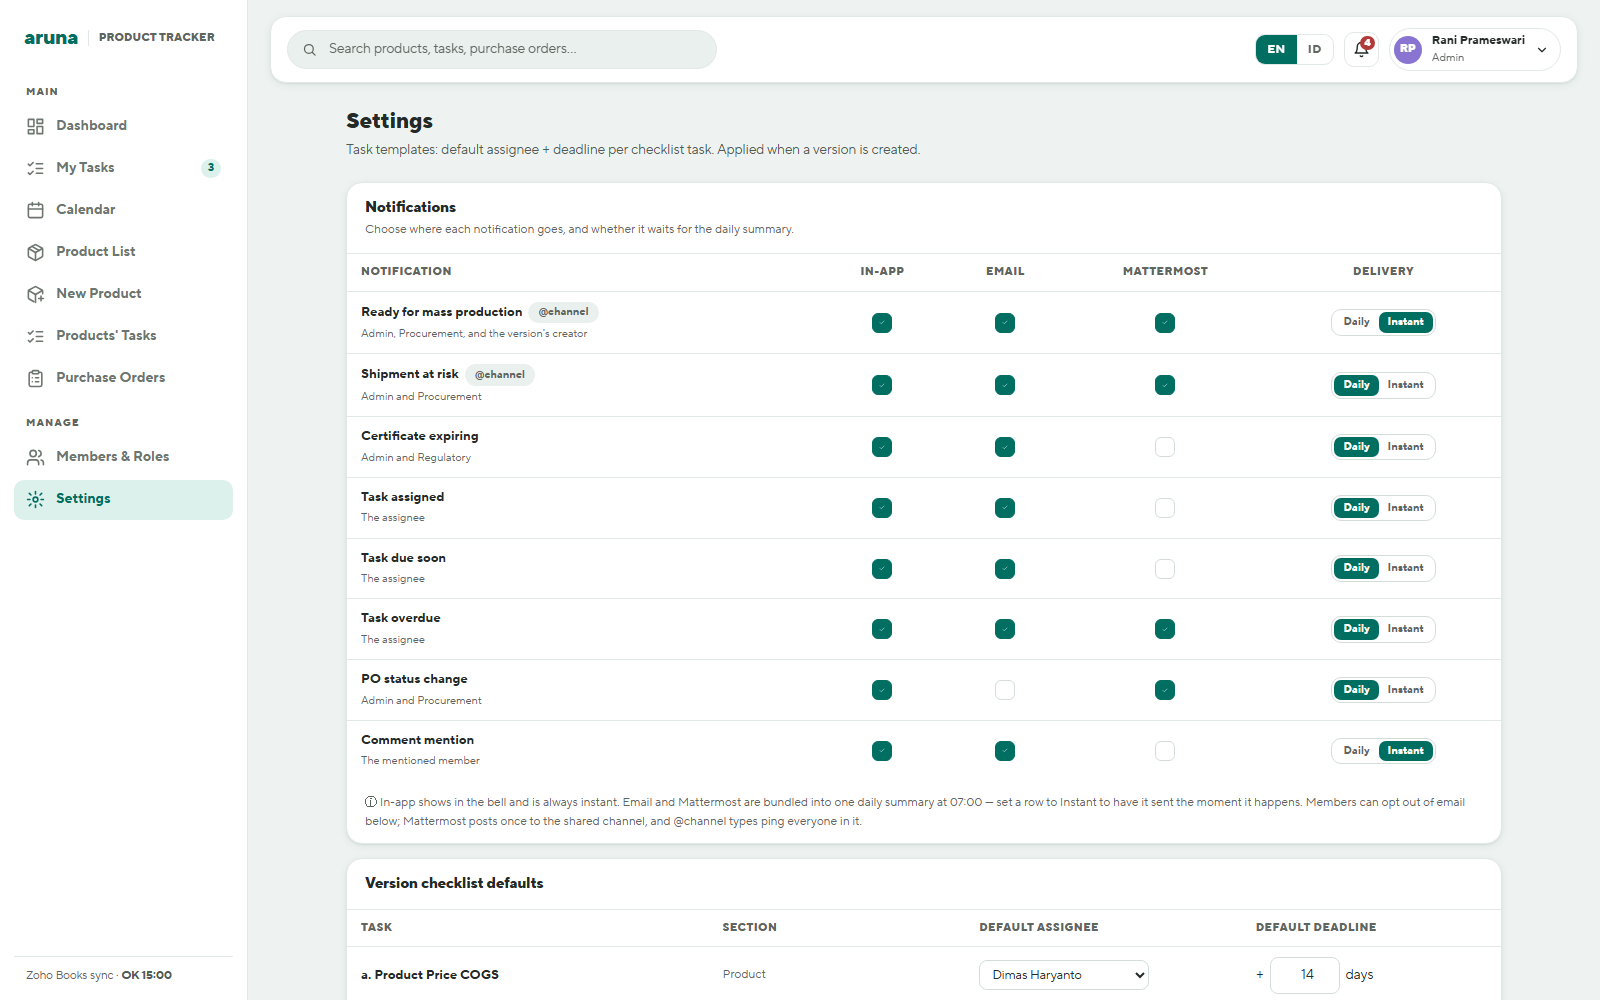The image size is (1600, 1000).
Task: Open the Dashboard grid icon
Action: [36, 126]
